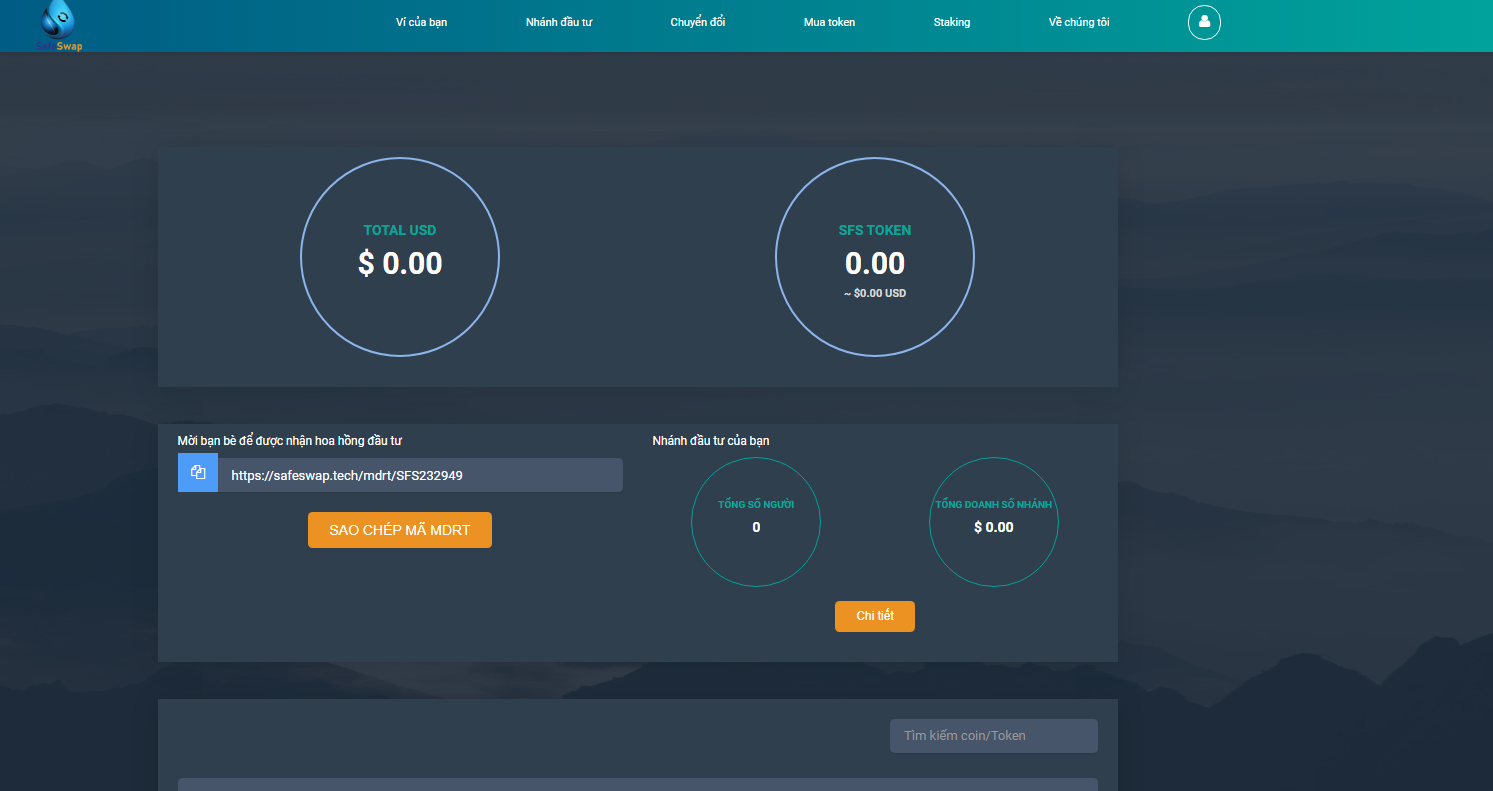Select 'Chuyển đổi' in the navigation
The height and width of the screenshot is (791, 1493).
click(x=697, y=22)
